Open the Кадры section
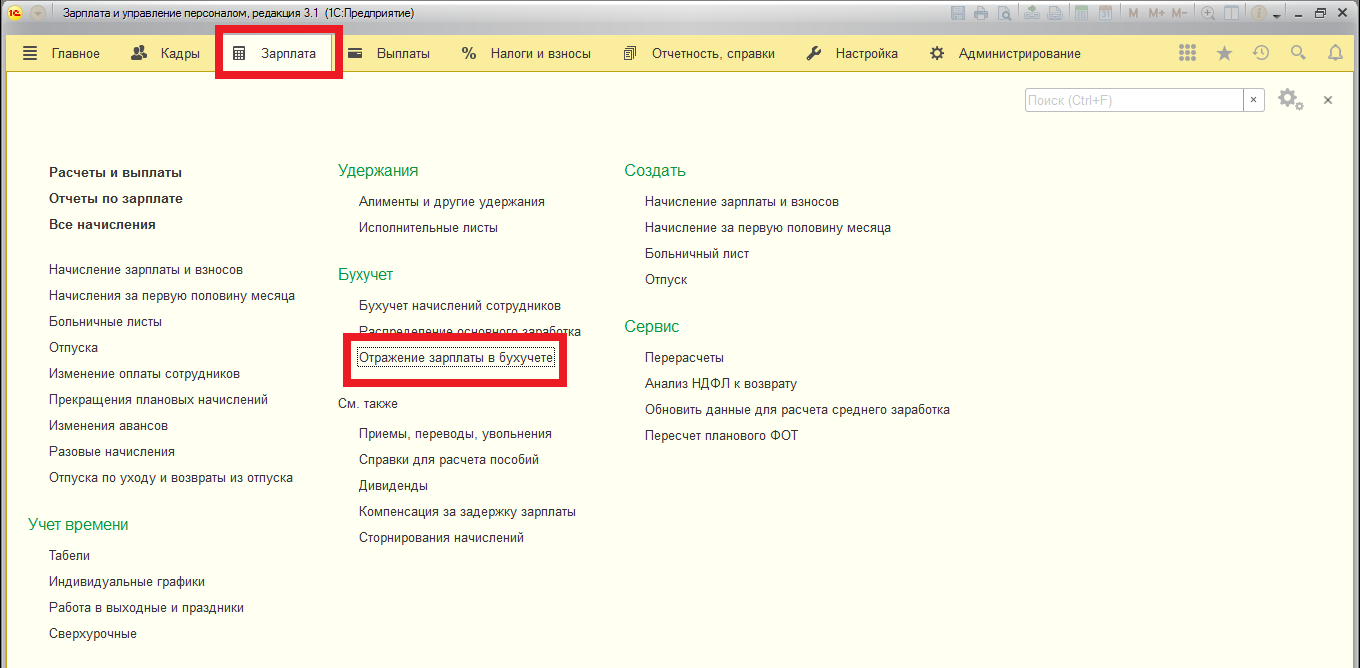The image size is (1360, 668). point(165,54)
